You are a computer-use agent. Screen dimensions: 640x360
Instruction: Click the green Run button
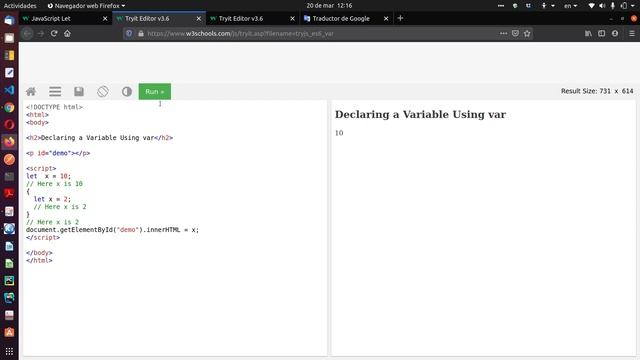(x=155, y=91)
